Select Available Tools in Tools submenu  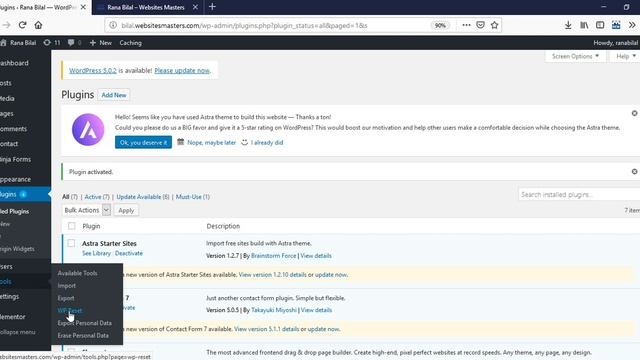pyautogui.click(x=77, y=273)
